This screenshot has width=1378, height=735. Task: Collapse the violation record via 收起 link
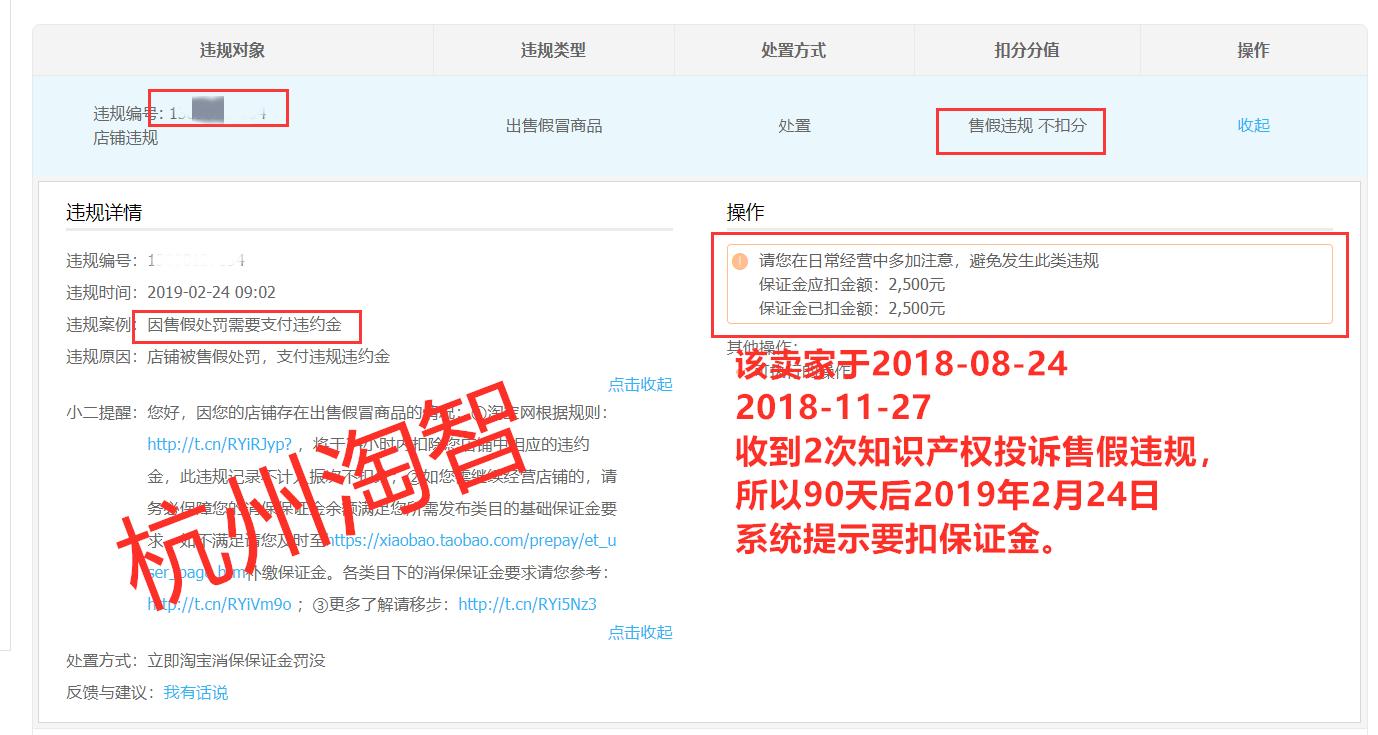(1251, 125)
